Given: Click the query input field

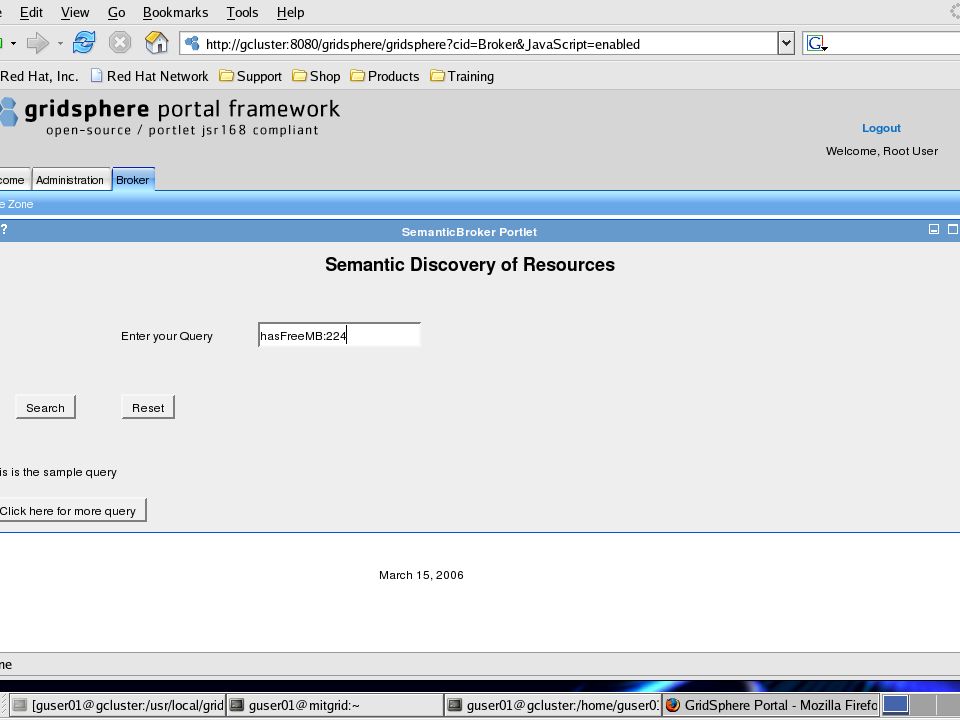Looking at the screenshot, I should (339, 336).
